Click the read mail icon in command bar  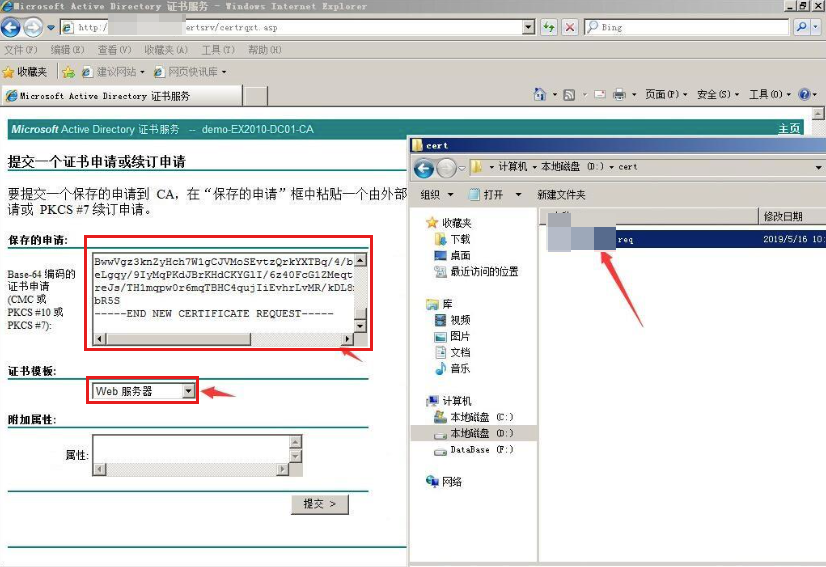coord(599,95)
